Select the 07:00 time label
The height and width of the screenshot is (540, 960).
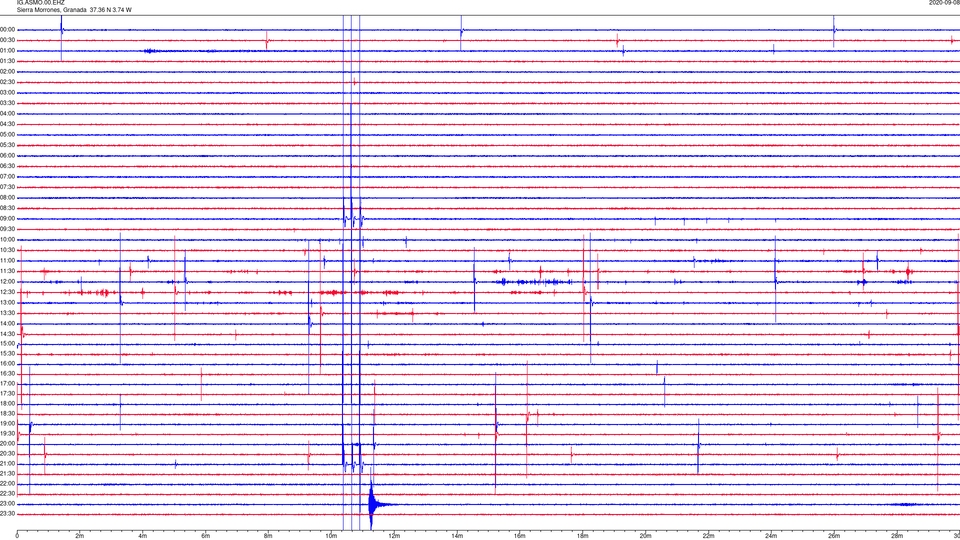(8, 177)
